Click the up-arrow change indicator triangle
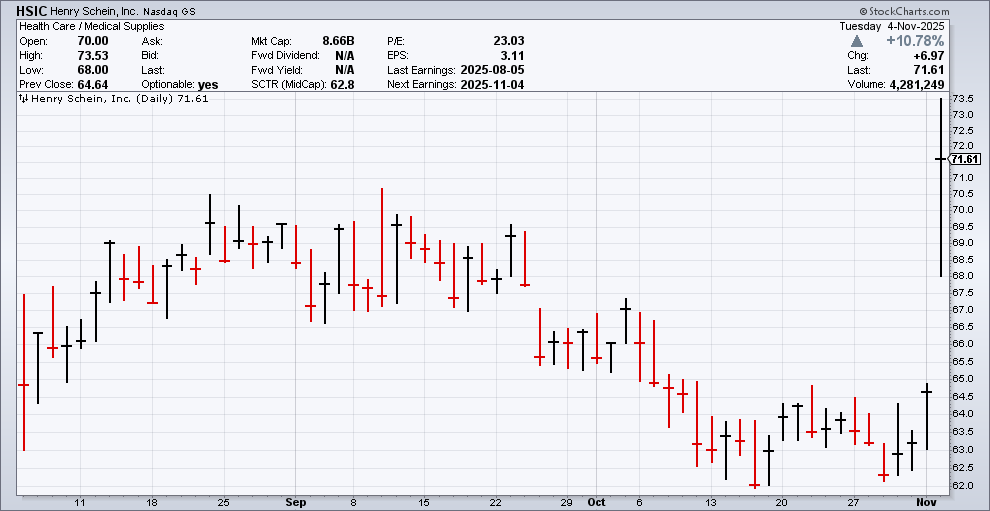 [x=857, y=41]
